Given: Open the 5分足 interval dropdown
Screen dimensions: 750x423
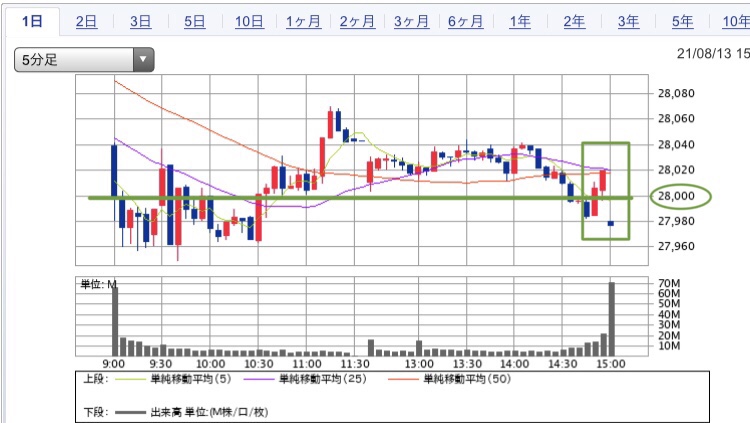Looking at the screenshot, I should coord(84,60).
